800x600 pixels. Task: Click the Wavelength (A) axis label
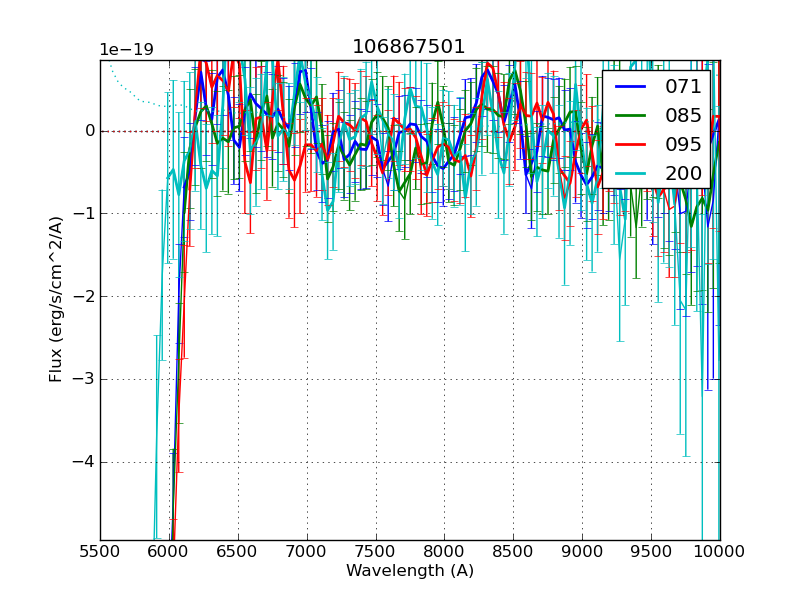[410, 571]
